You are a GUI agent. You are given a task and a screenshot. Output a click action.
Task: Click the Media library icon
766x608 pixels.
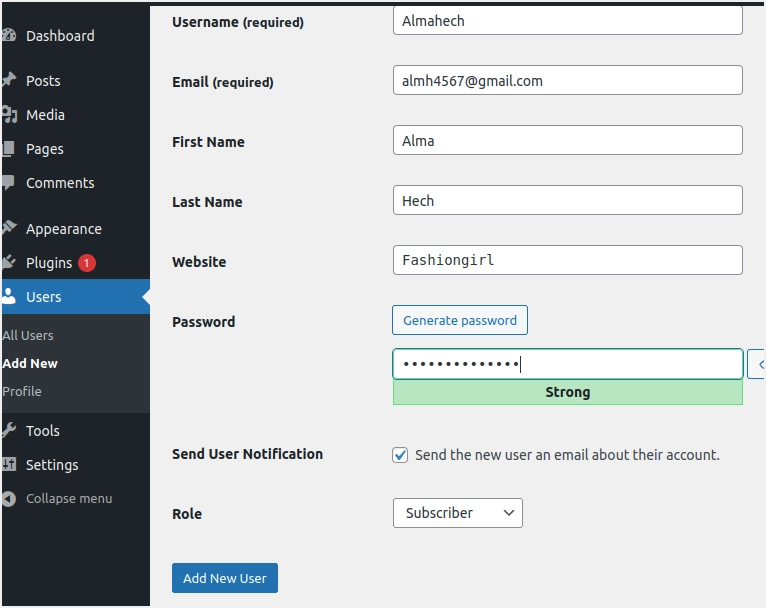[x=9, y=115]
